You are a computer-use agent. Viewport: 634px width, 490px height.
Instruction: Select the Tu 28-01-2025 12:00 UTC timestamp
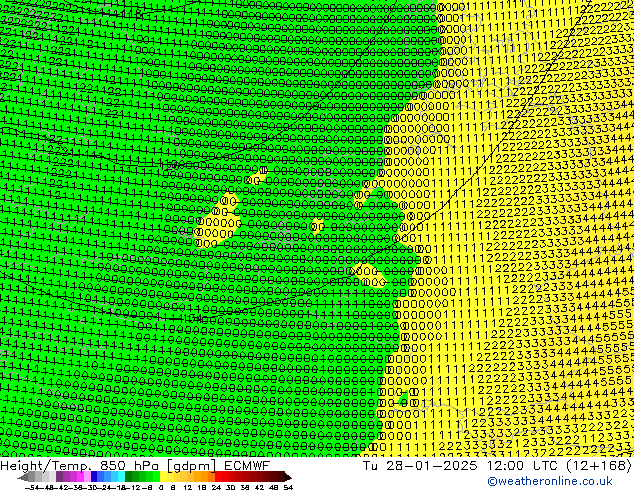point(497,465)
